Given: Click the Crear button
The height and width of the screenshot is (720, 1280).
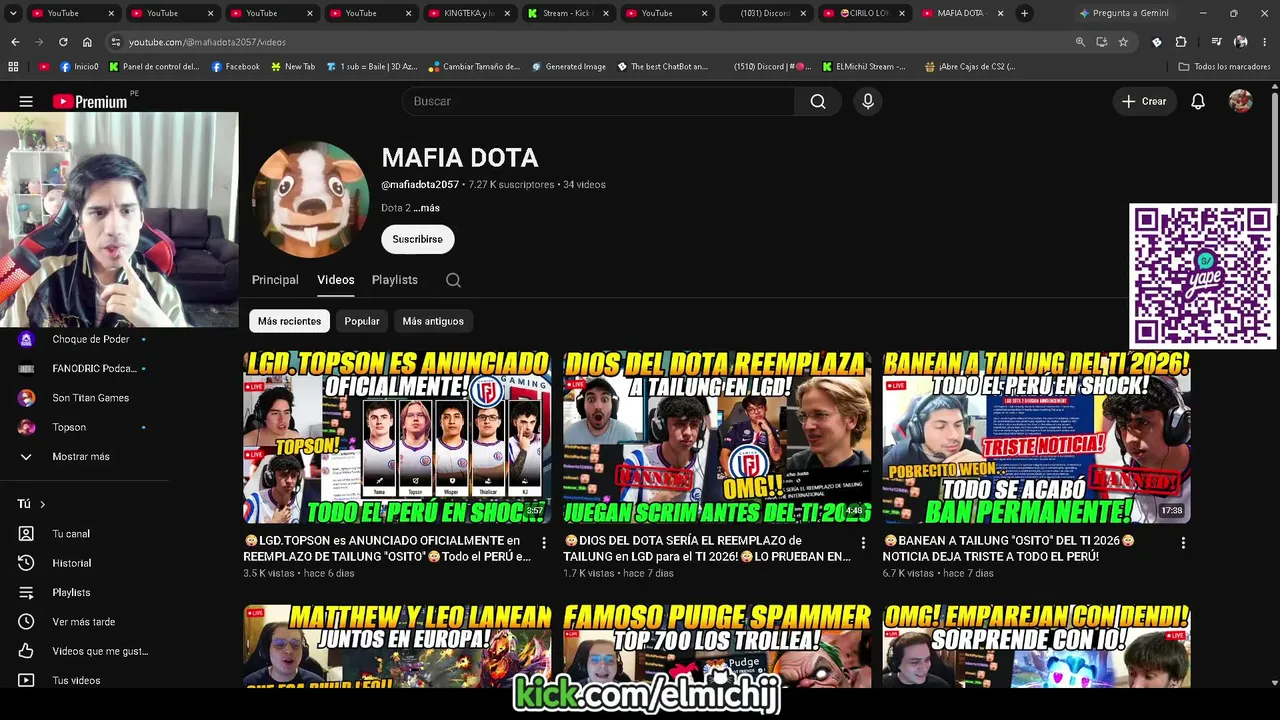Looking at the screenshot, I should [1144, 101].
